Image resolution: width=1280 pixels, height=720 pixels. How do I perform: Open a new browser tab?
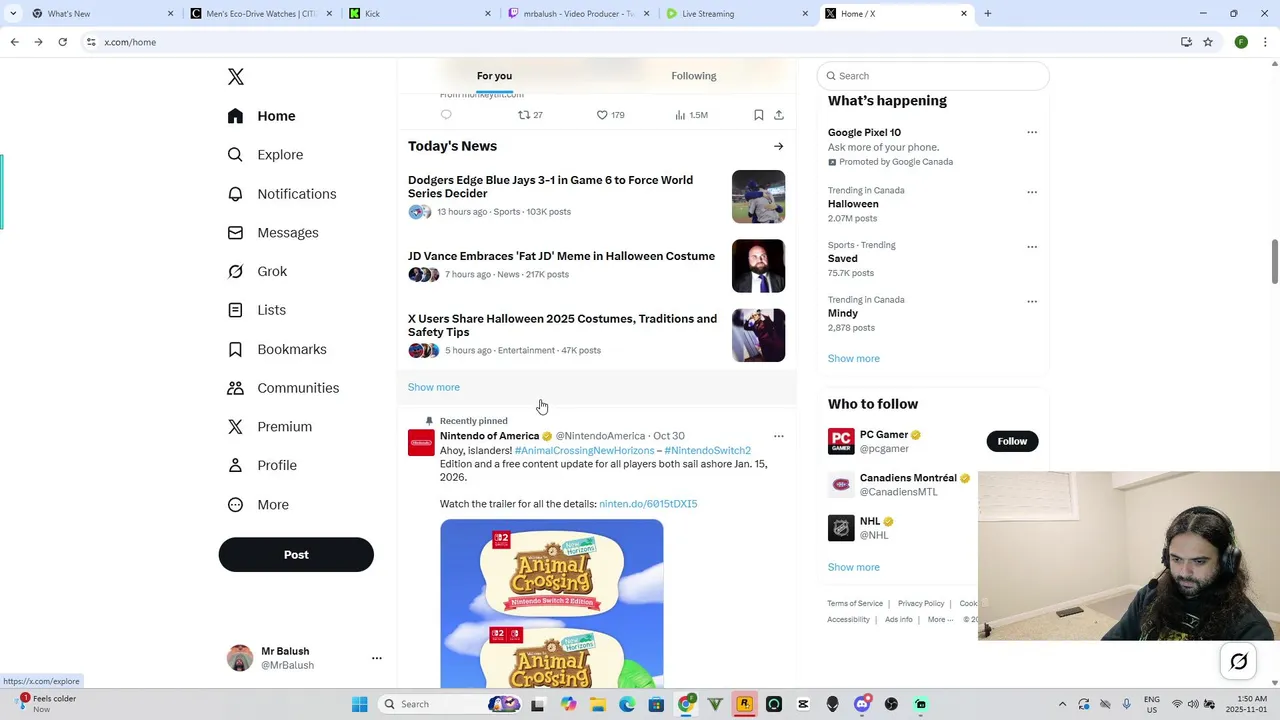(x=988, y=14)
